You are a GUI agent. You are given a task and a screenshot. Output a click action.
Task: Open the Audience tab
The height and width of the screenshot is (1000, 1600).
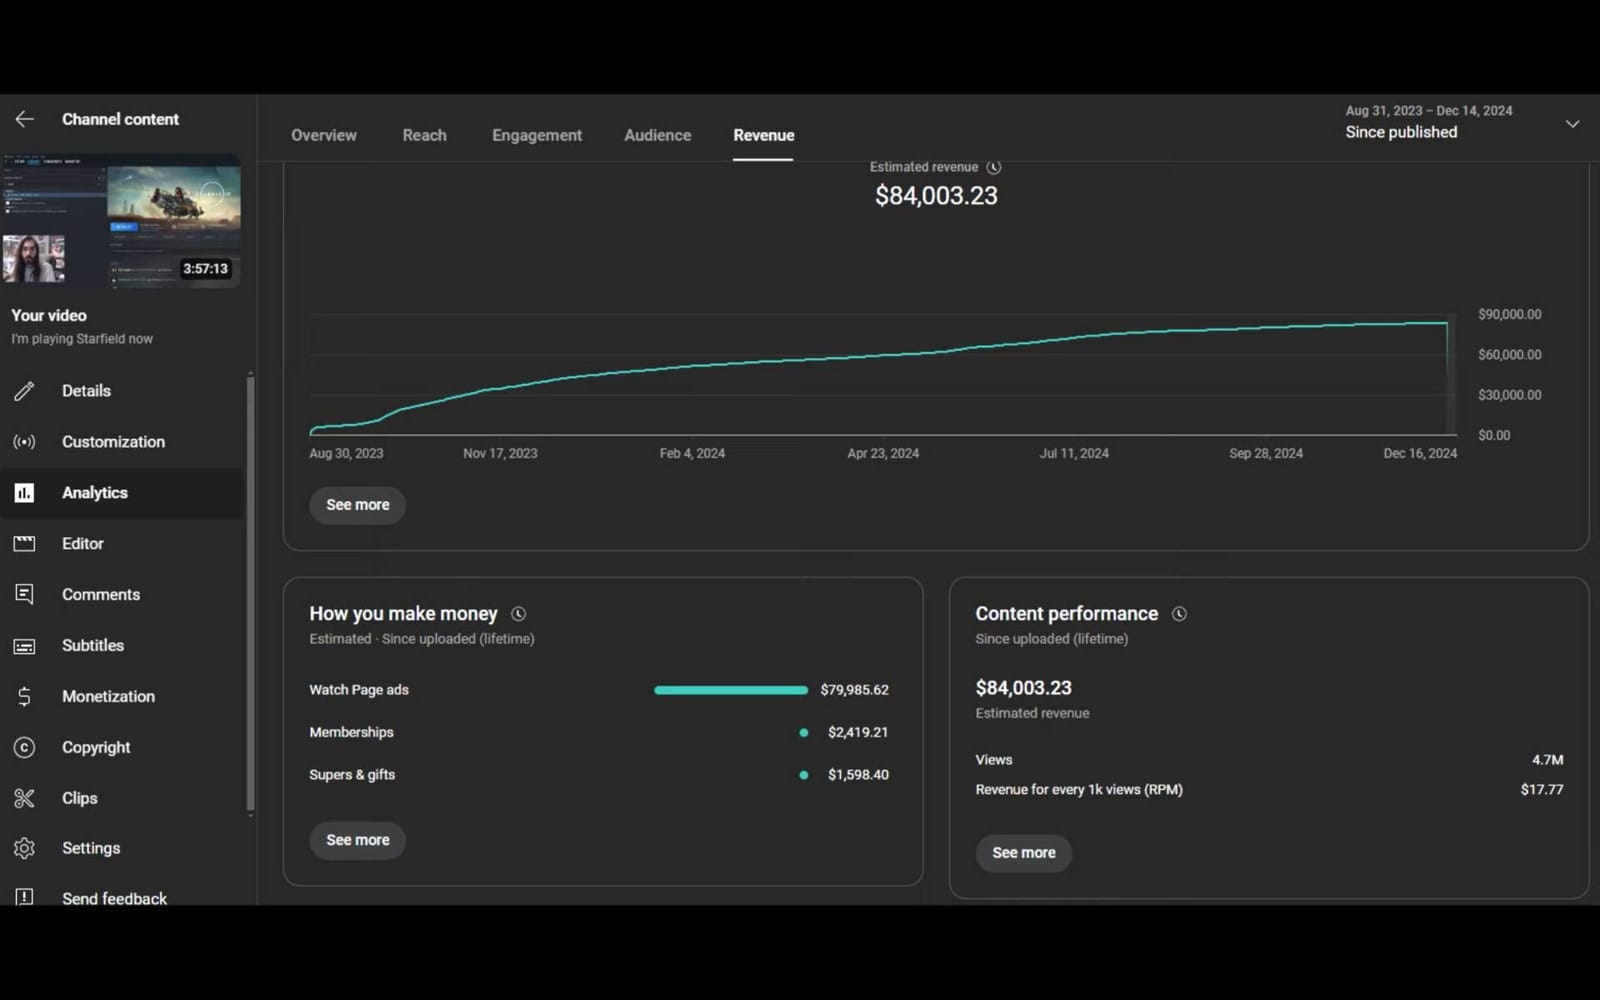tap(657, 135)
